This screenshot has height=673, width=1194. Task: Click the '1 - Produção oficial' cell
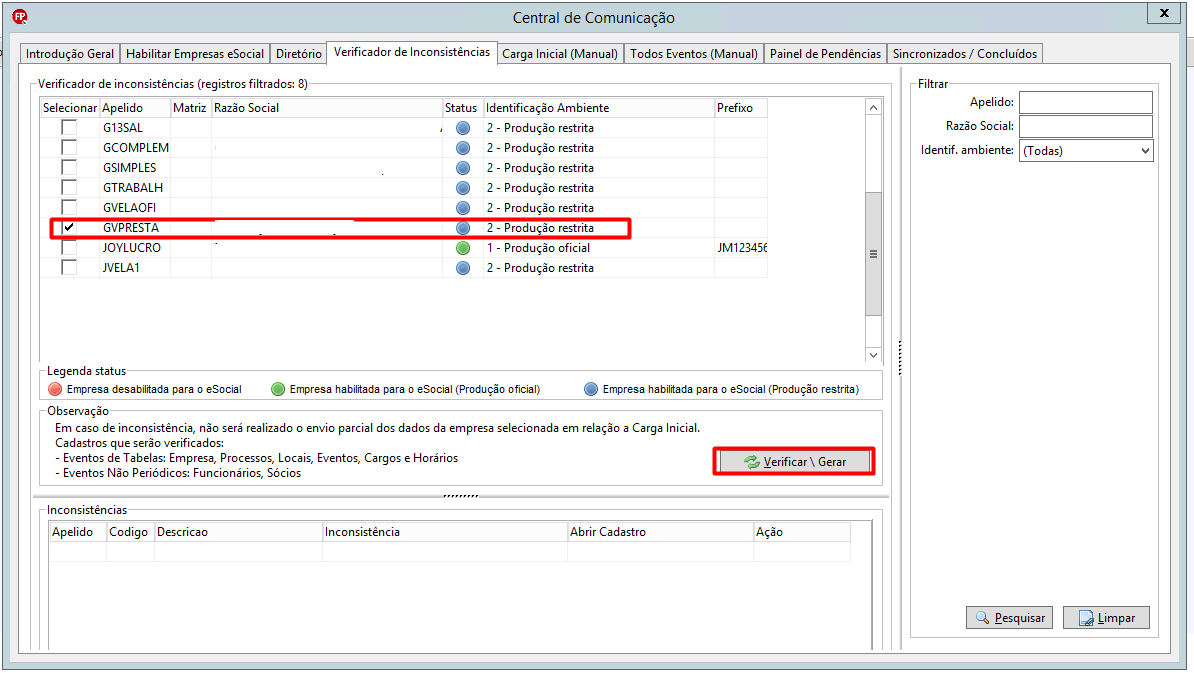coord(599,248)
